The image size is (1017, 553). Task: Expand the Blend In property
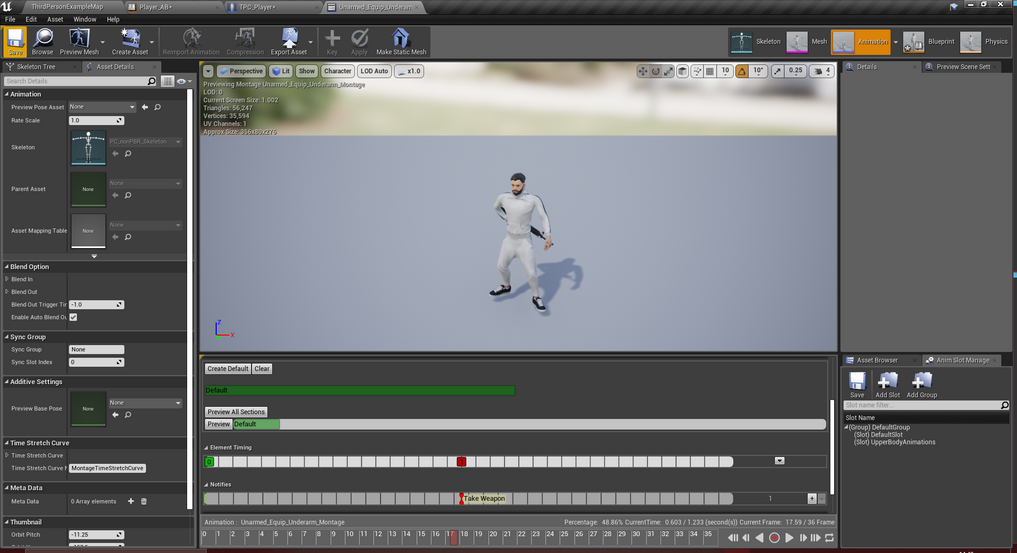click(7, 279)
